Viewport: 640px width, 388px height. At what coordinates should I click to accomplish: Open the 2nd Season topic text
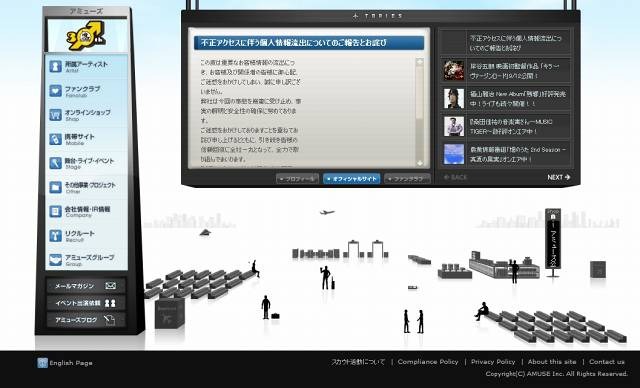tap(518, 154)
